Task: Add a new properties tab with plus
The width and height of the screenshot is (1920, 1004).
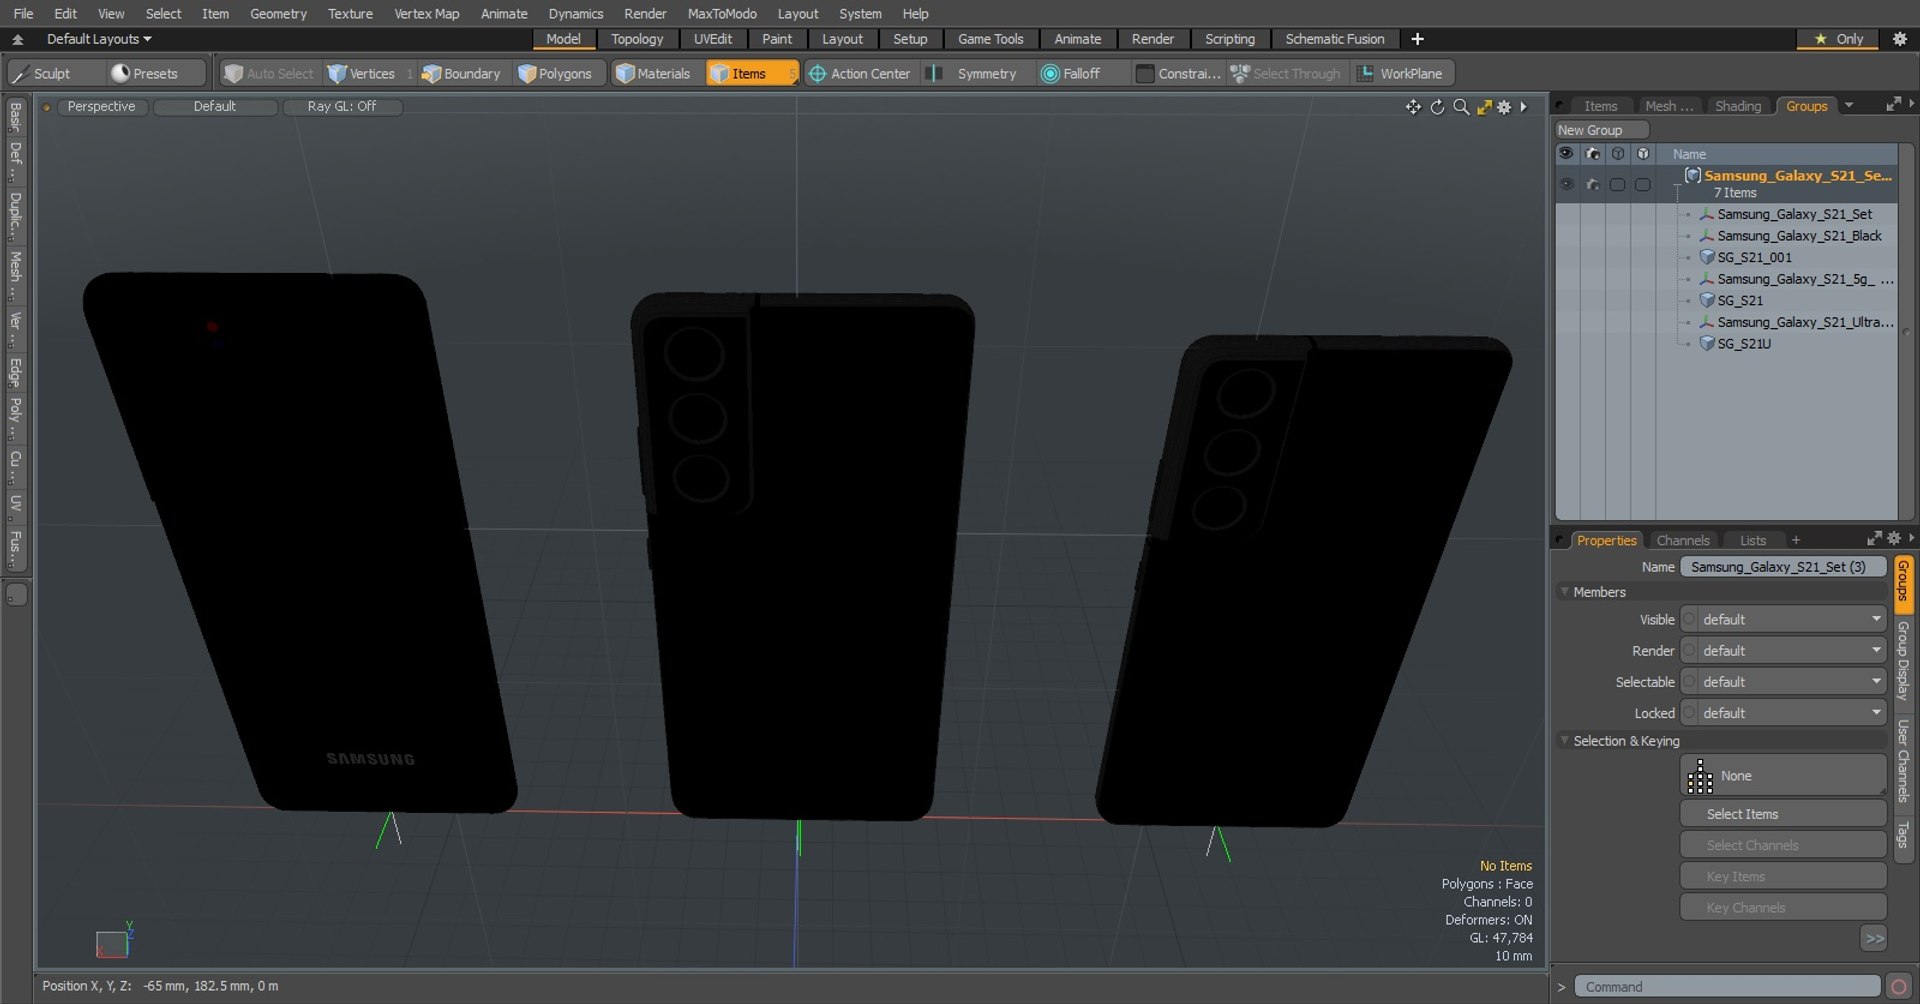Action: coord(1795,540)
